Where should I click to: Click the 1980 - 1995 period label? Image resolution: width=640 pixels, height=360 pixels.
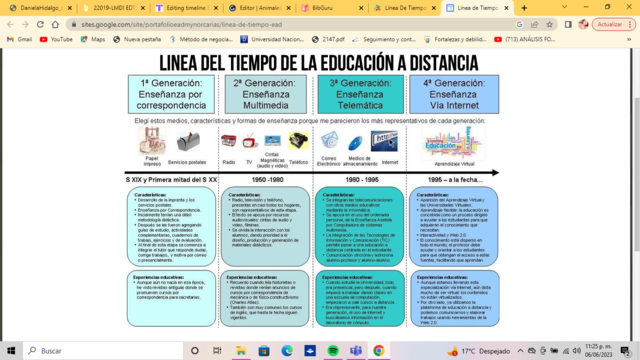pos(361,180)
